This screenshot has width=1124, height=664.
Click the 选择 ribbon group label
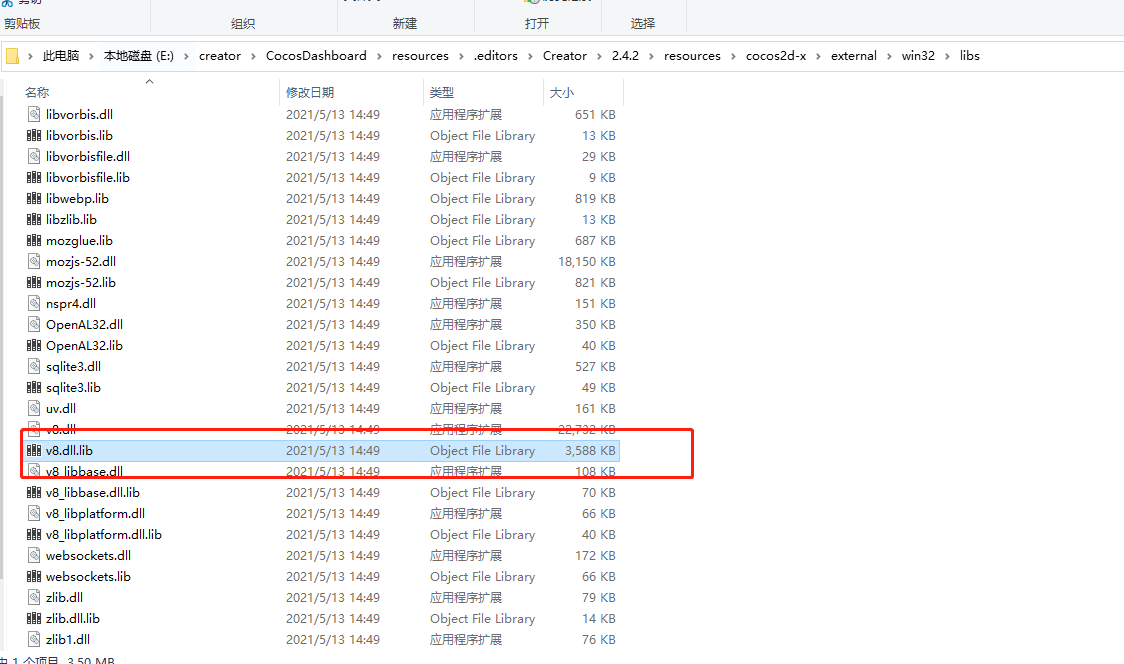[643, 24]
